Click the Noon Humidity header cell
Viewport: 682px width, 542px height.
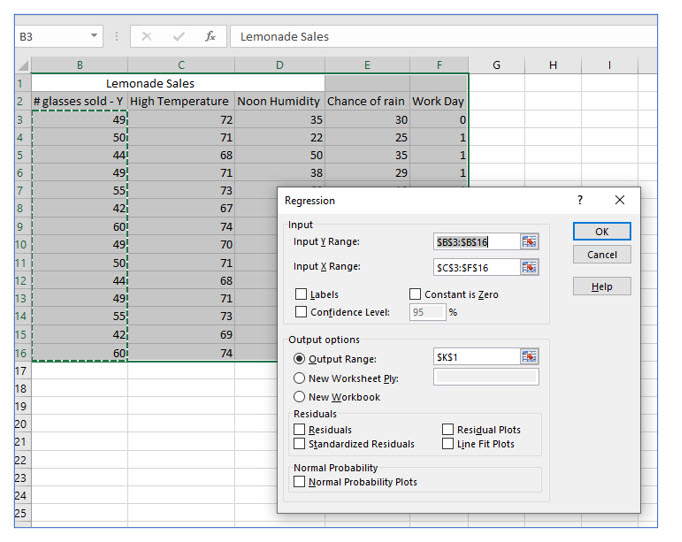(x=280, y=101)
